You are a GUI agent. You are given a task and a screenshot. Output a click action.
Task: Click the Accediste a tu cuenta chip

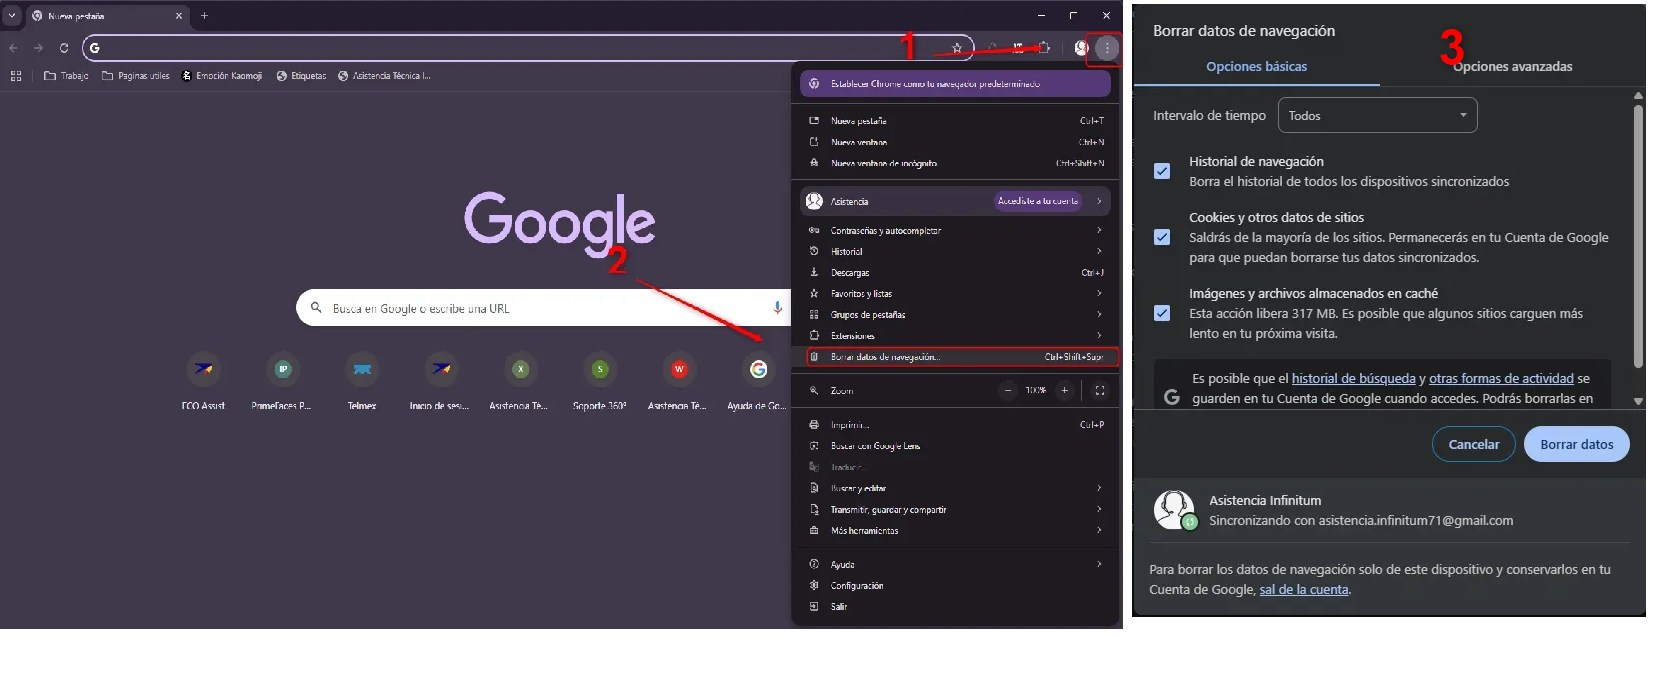point(1038,201)
